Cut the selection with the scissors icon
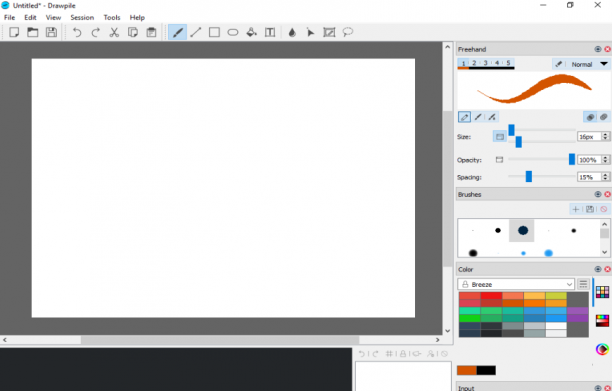The image size is (612, 391). coord(114,32)
